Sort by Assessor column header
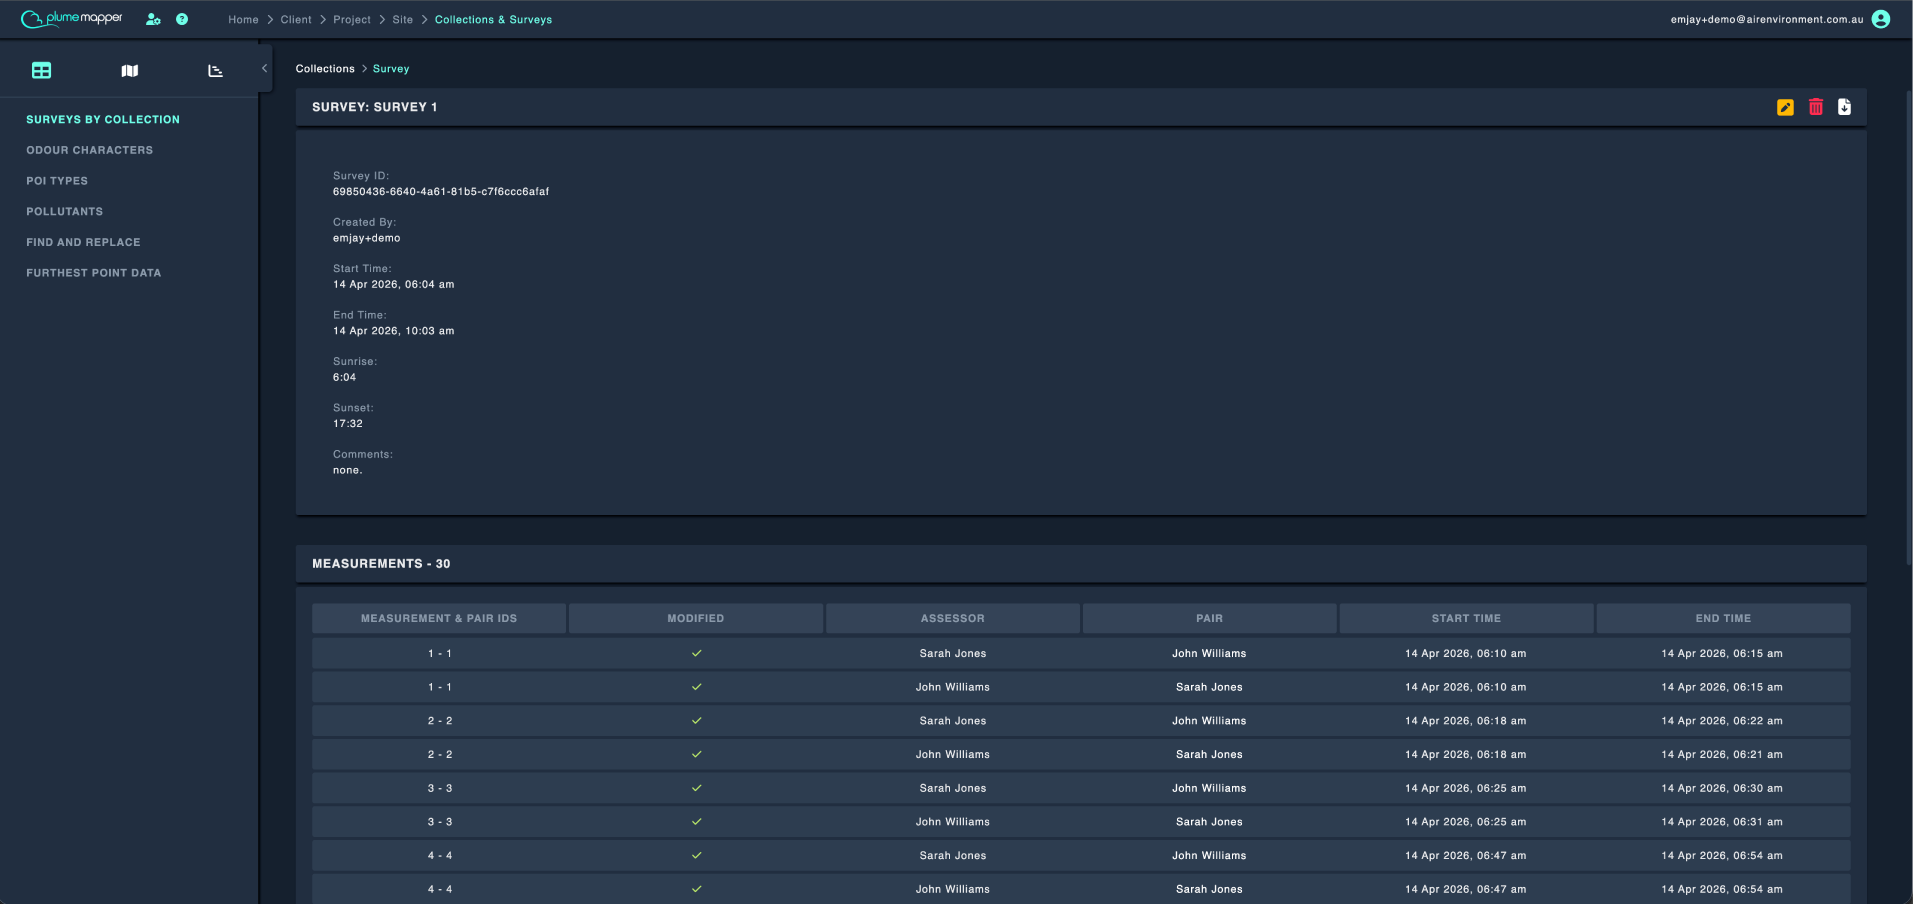 pyautogui.click(x=953, y=618)
